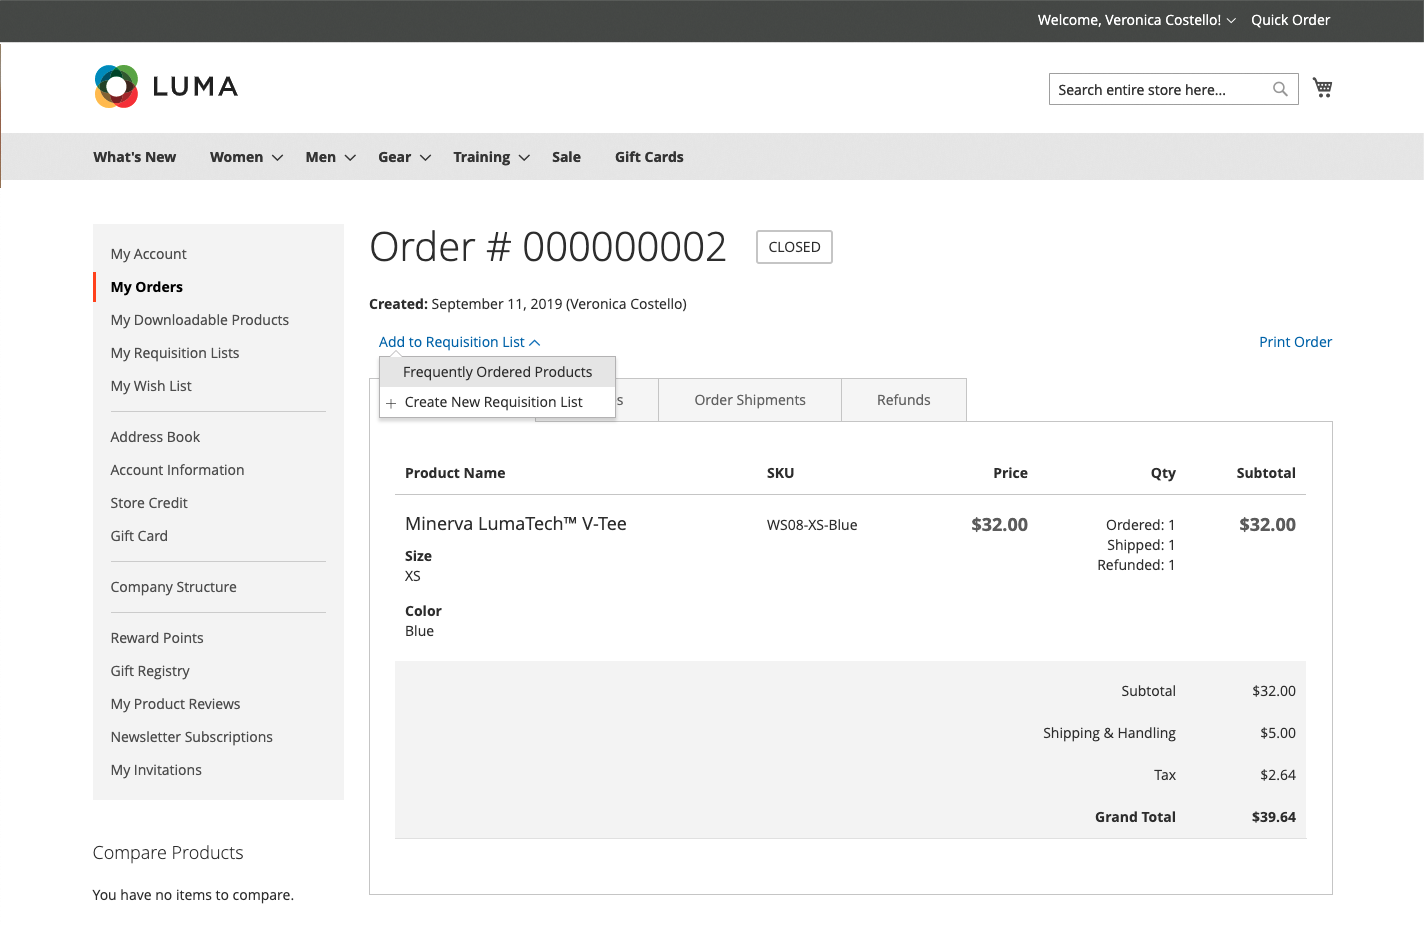Click the Product Name column header
The image size is (1424, 925).
455,473
